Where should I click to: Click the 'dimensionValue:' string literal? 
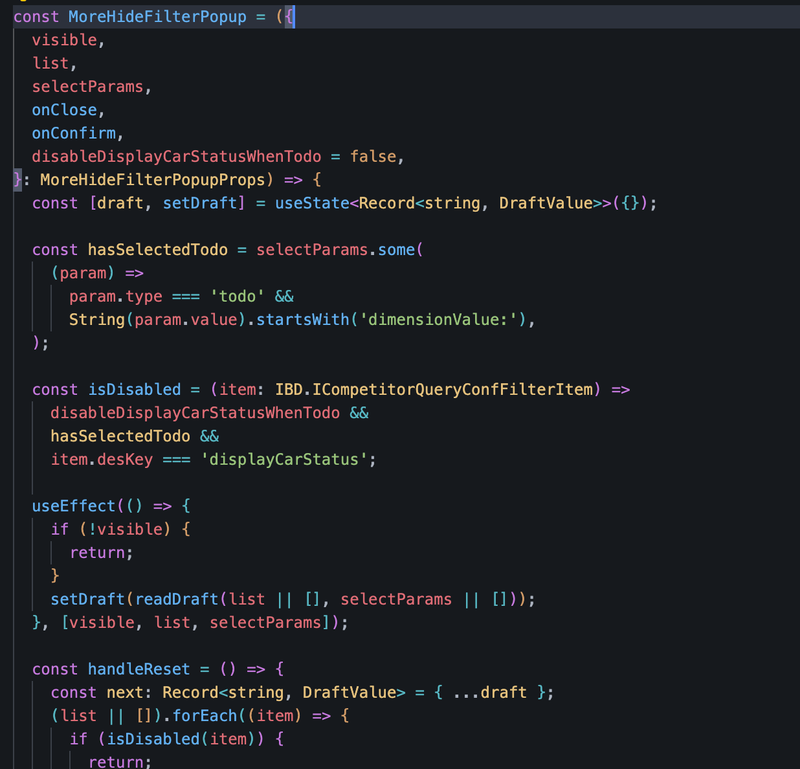(x=439, y=319)
